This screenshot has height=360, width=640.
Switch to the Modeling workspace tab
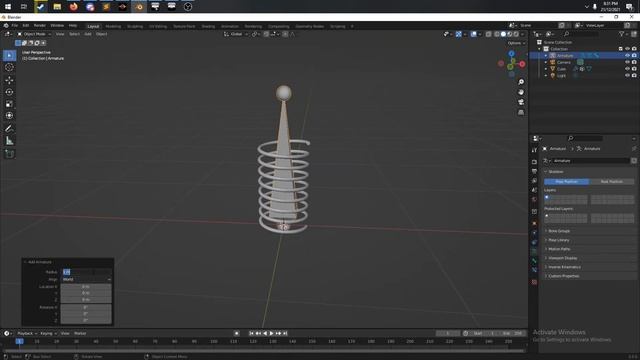coord(113,26)
